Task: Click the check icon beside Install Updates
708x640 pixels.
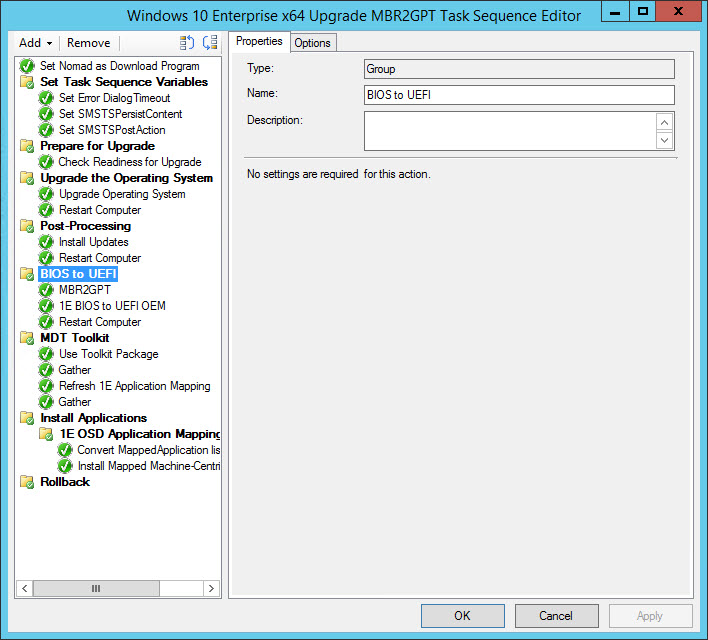Action: pyautogui.click(x=46, y=242)
